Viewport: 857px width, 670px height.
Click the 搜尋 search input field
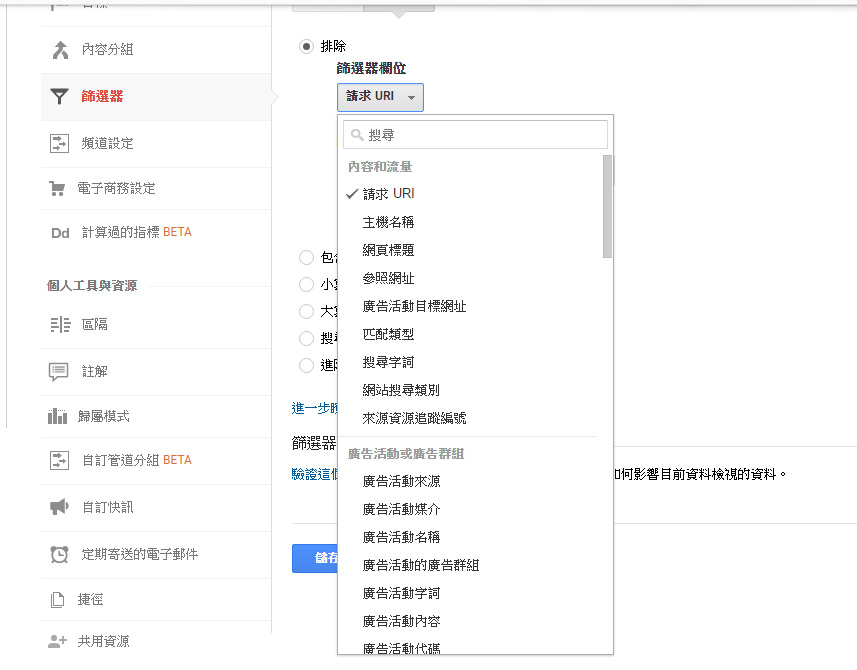(x=475, y=135)
